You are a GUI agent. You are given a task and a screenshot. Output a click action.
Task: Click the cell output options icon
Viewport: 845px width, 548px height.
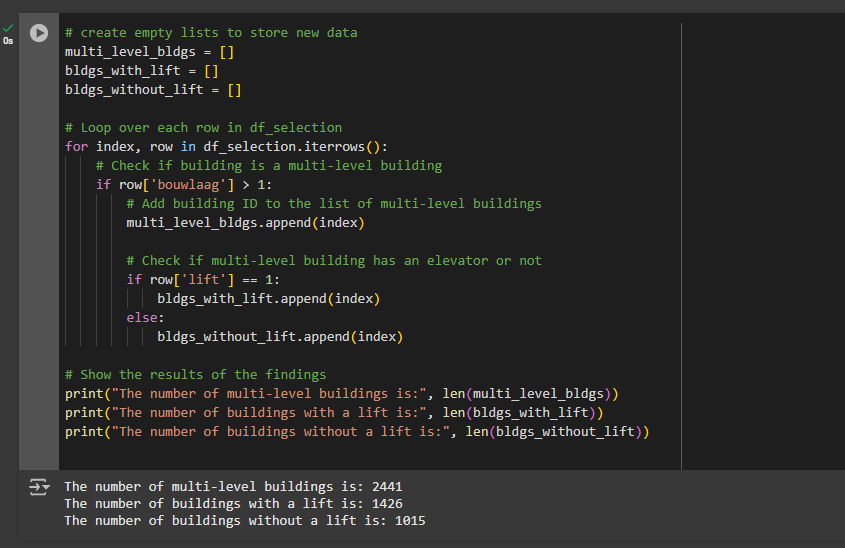pos(38,487)
